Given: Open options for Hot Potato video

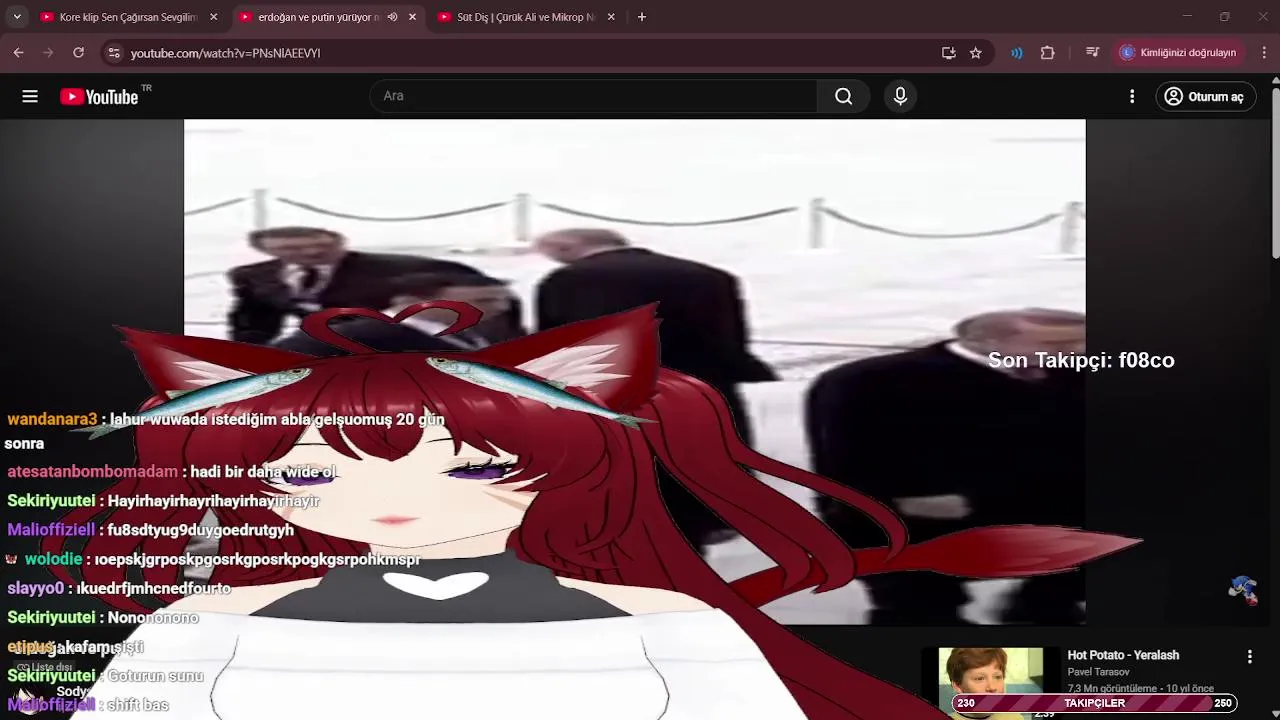Looking at the screenshot, I should pyautogui.click(x=1249, y=656).
